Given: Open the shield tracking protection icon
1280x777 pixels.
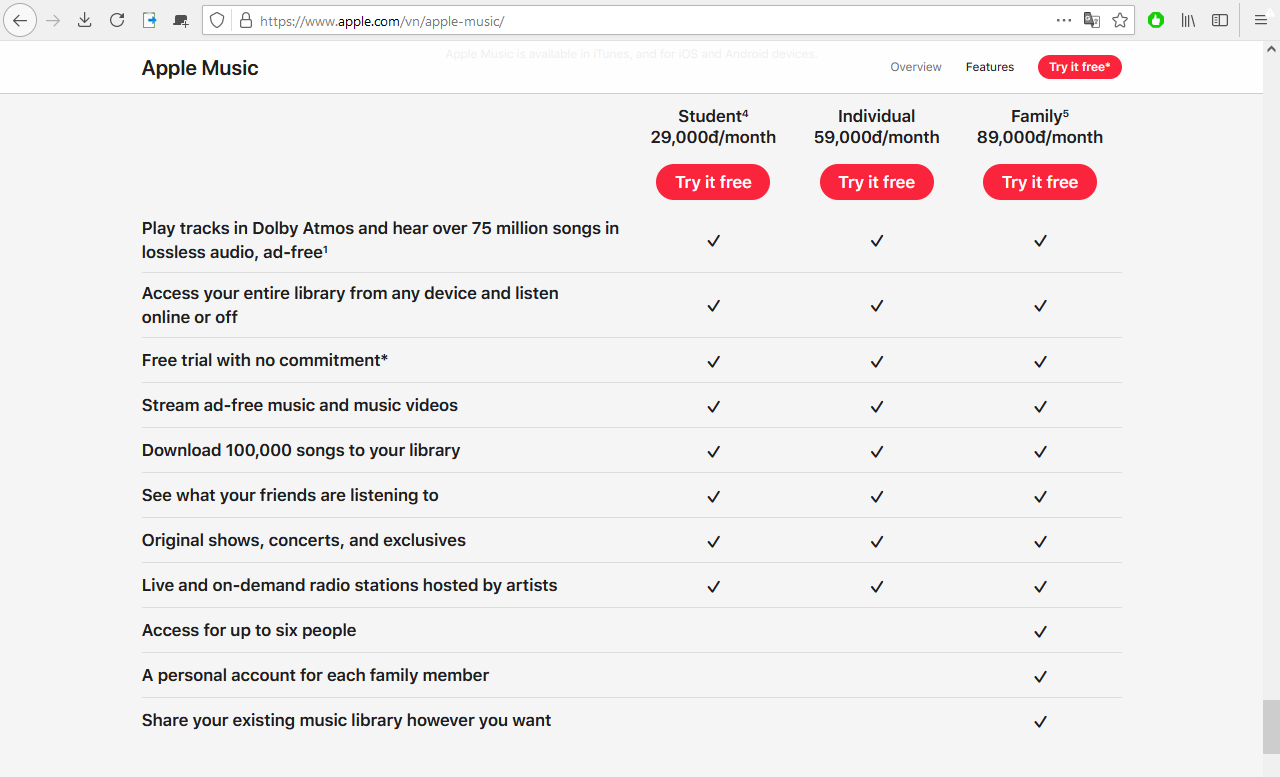Looking at the screenshot, I should 217,20.
